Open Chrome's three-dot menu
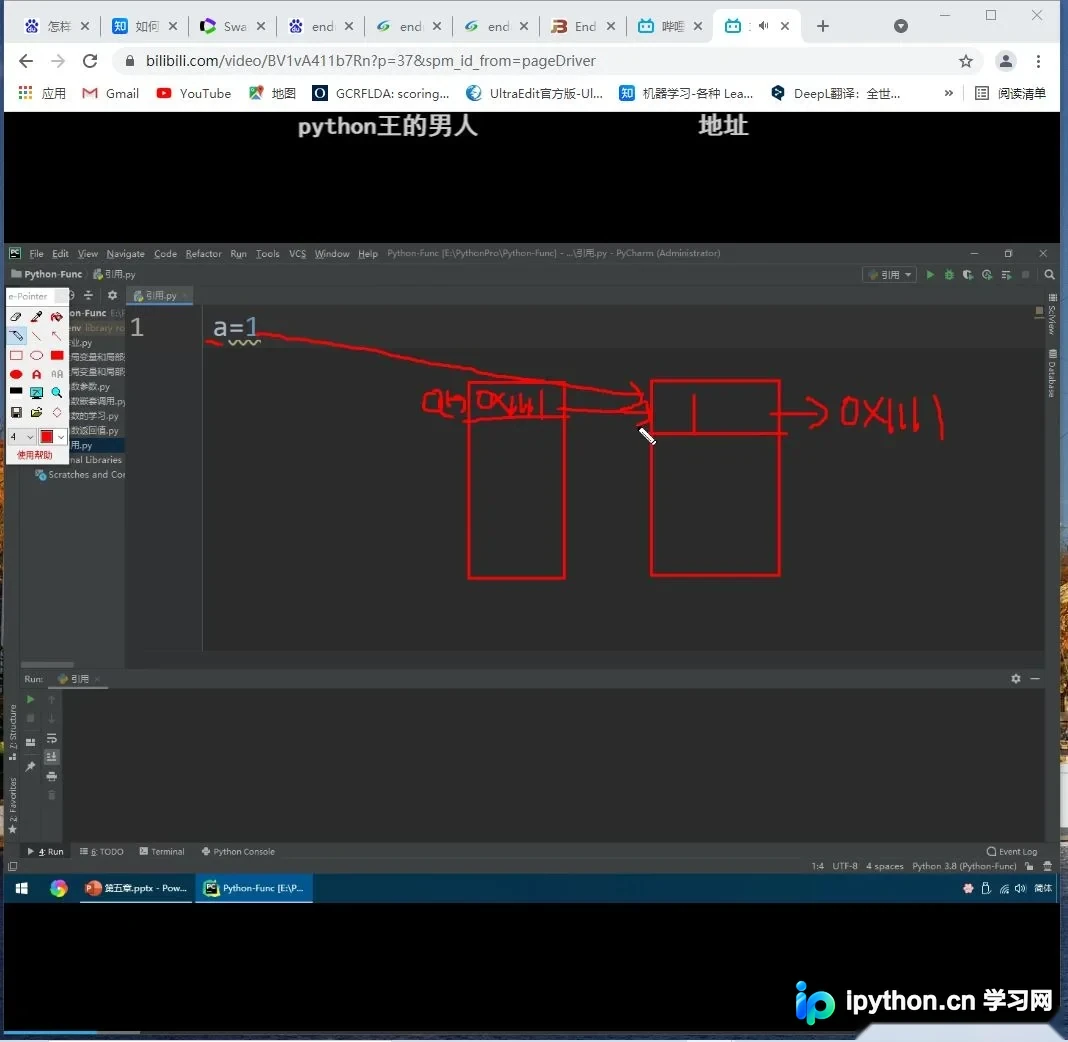The height and width of the screenshot is (1042, 1068). coord(1038,61)
